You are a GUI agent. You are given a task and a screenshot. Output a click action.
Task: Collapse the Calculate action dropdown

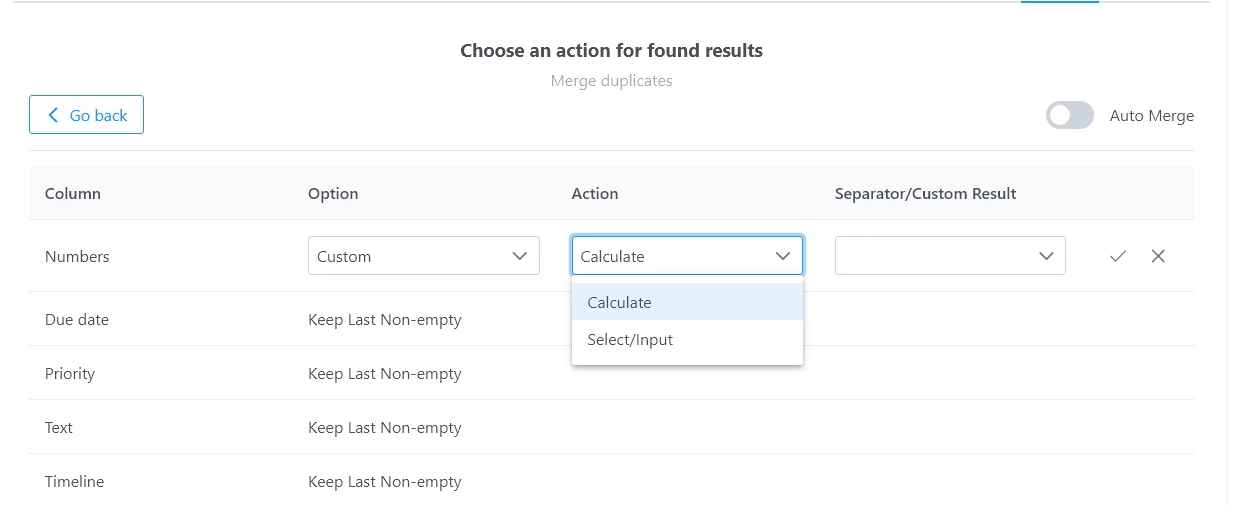click(x=687, y=255)
